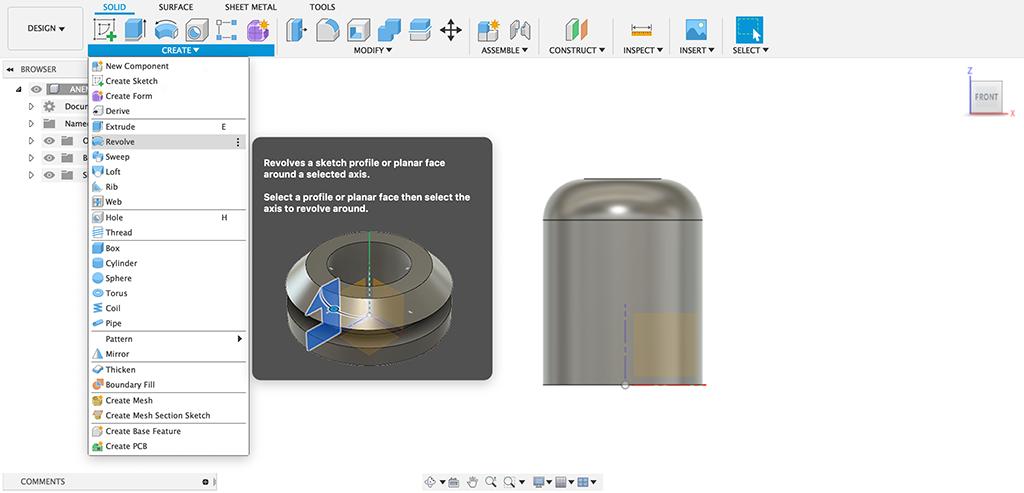The image size is (1024, 493).
Task: Open the INSPECT dropdown
Action: [643, 50]
